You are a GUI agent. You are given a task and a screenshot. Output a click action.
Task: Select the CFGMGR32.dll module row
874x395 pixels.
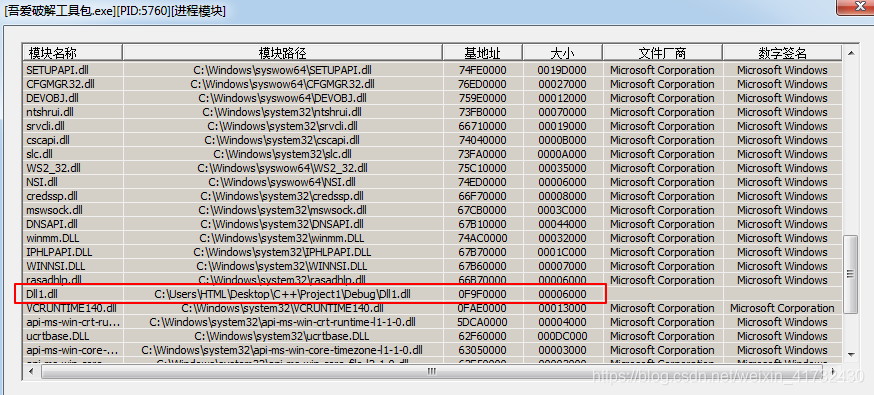[432, 84]
